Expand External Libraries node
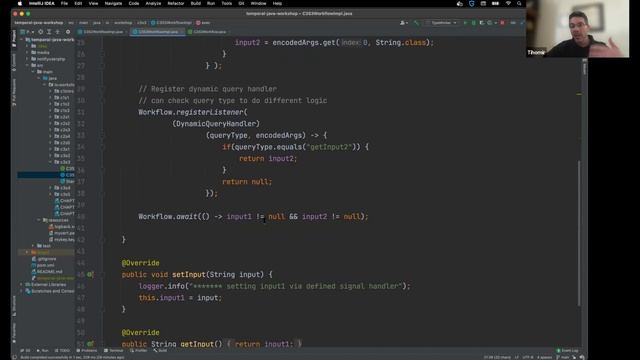This screenshot has height=360, width=640. pos(22,284)
